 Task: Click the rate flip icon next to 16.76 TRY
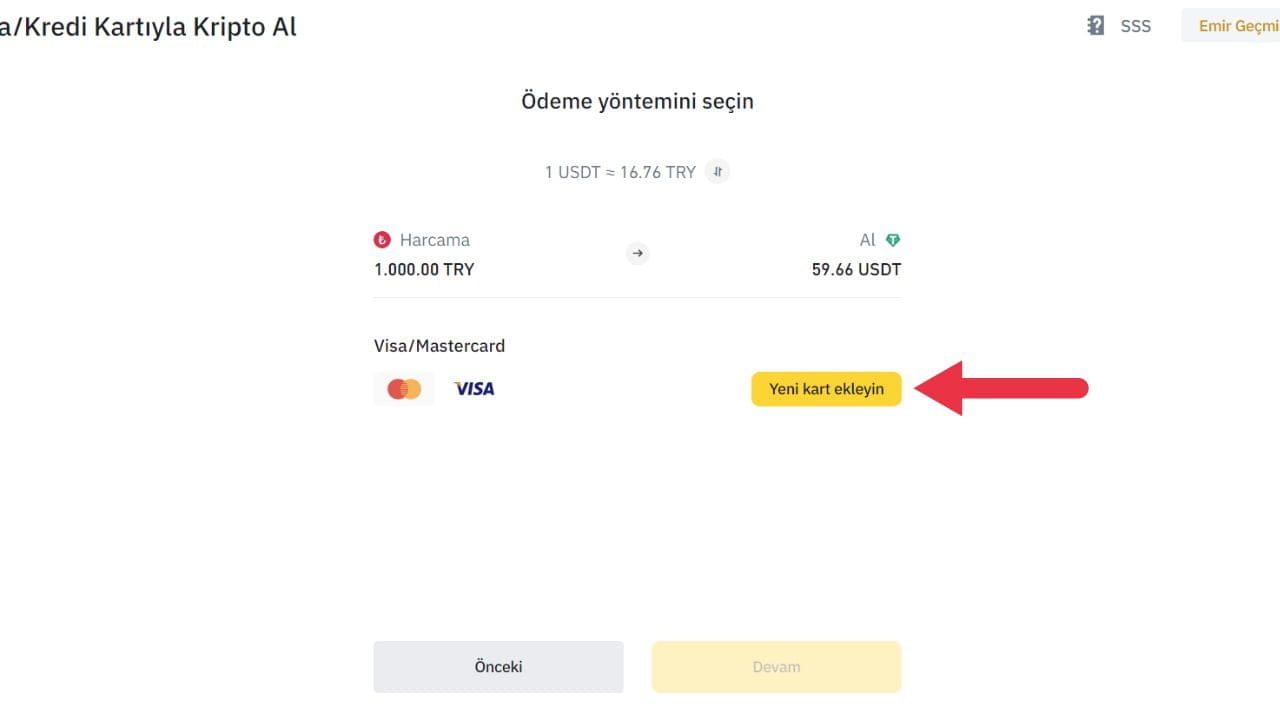tap(717, 171)
